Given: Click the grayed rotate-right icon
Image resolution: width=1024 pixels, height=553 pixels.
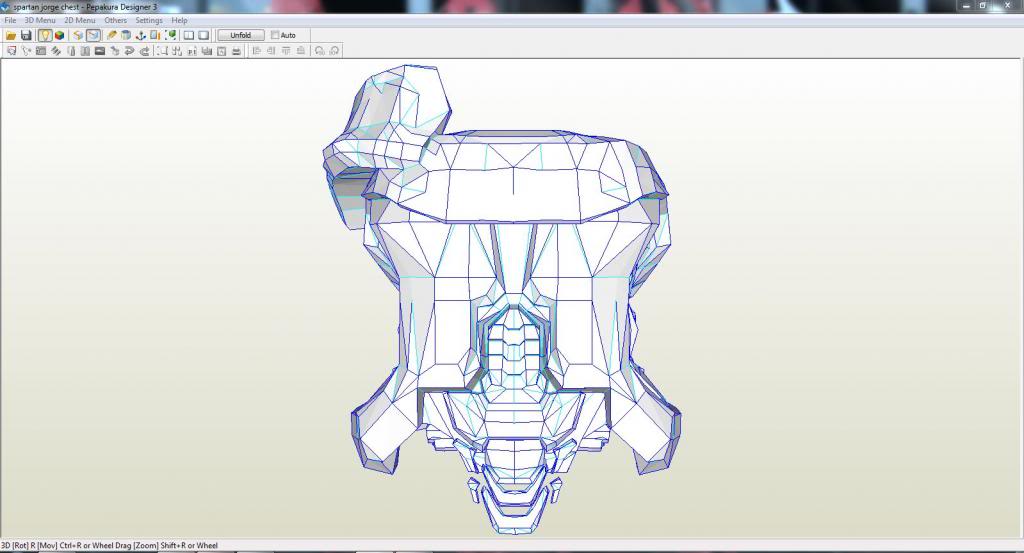Looking at the screenshot, I should click(334, 51).
